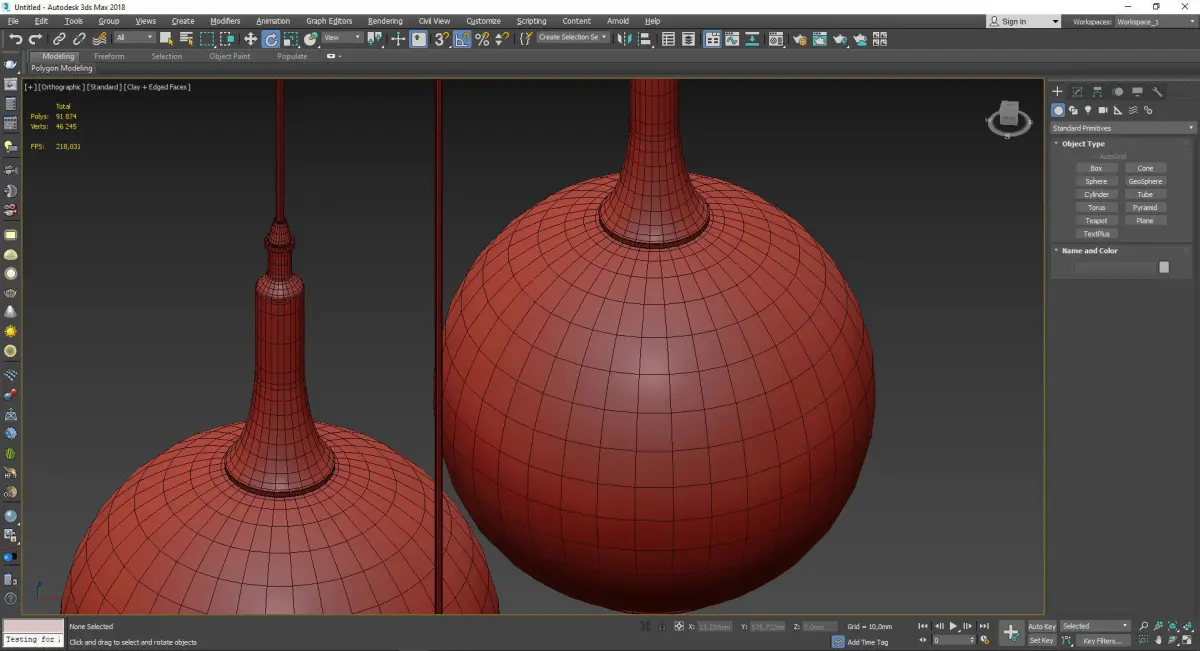Screen dimensions: 1200x651
Task: Toggle Absolute/Offset transform type-in mode
Action: tap(679, 626)
